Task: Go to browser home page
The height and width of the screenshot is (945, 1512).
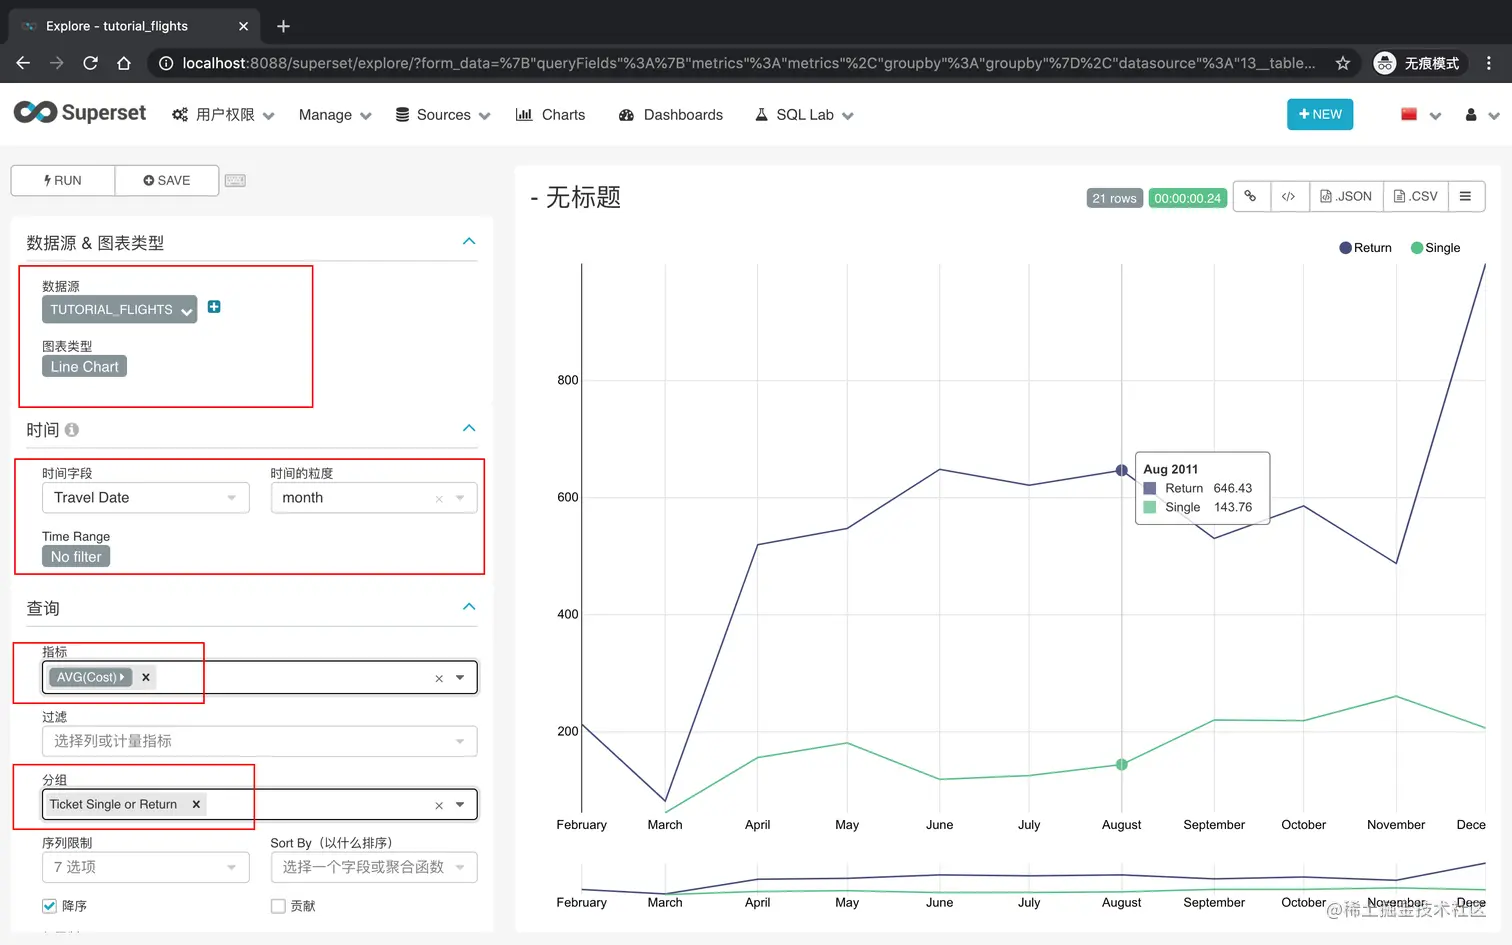Action: 124,63
